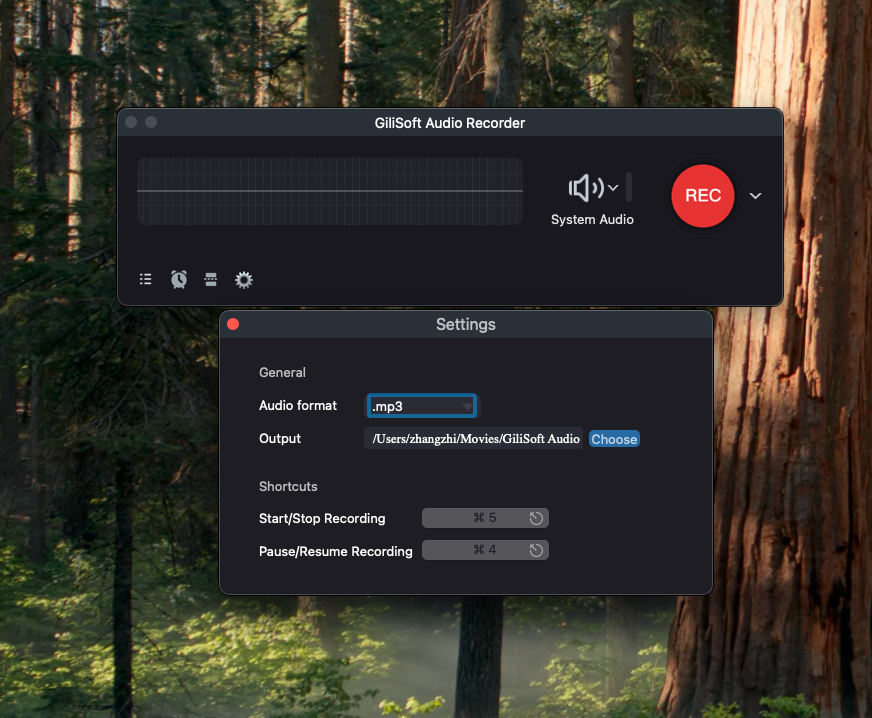The image size is (872, 718).
Task: Click the GiliSoft Audio Recorder title
Action: [449, 123]
